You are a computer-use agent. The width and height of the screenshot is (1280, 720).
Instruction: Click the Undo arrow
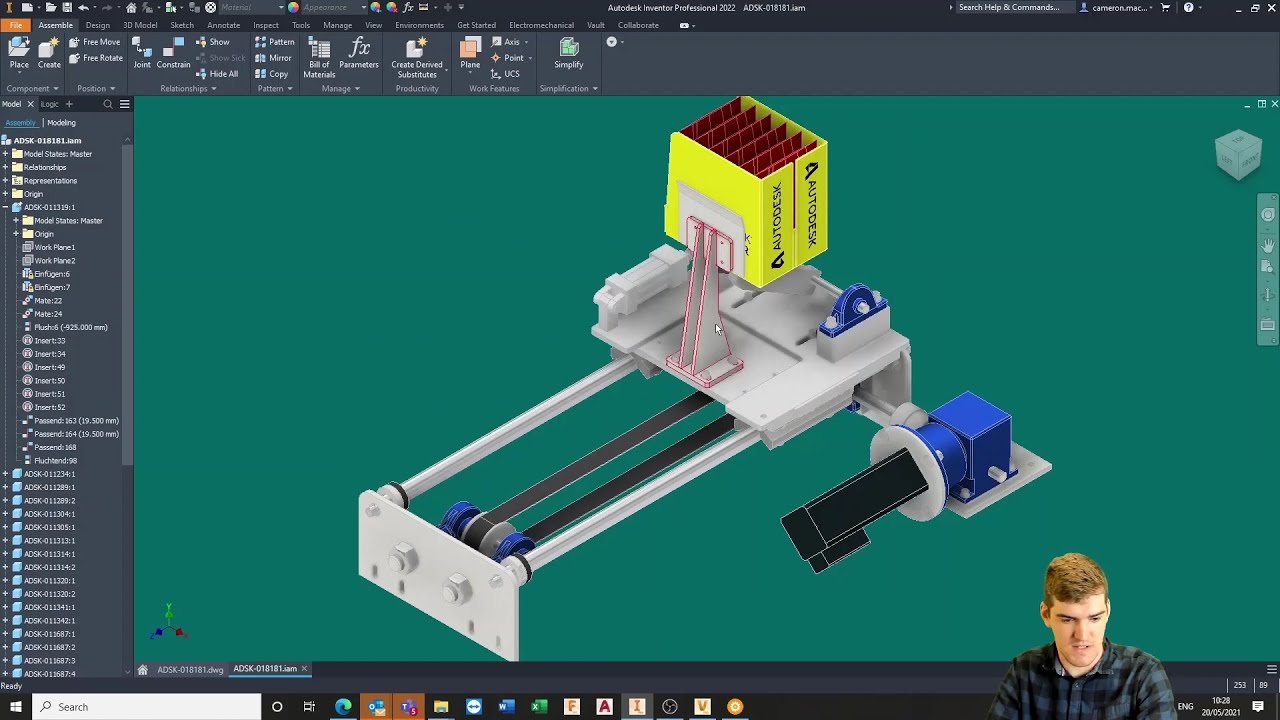point(83,7)
